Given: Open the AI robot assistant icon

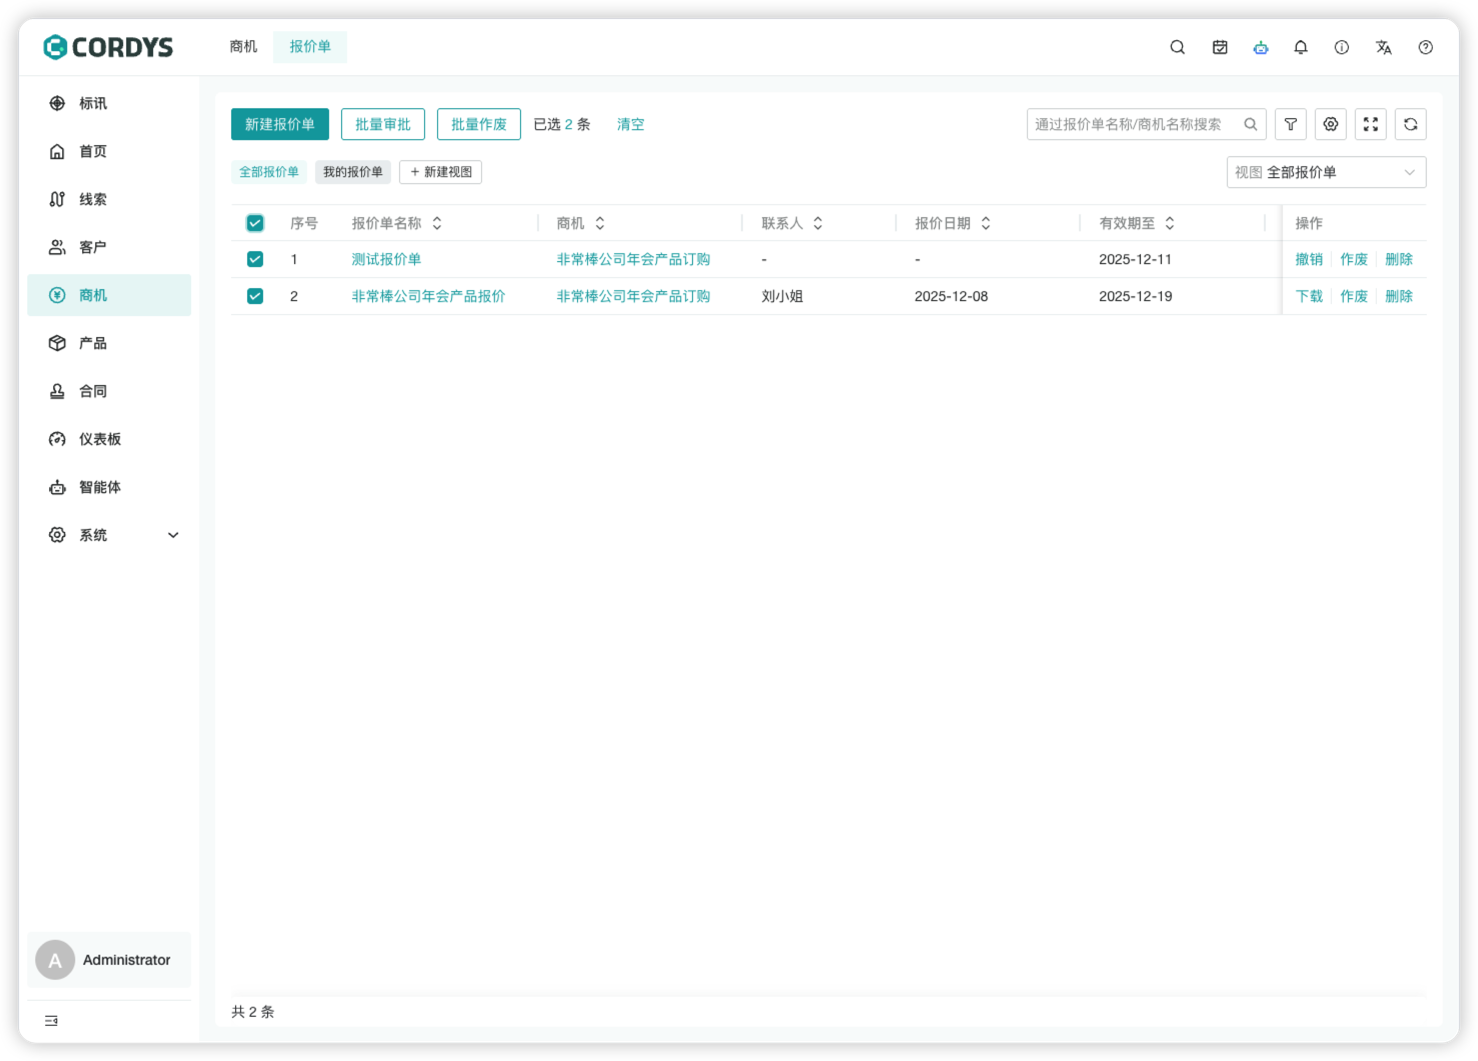Looking at the screenshot, I should click(1260, 47).
